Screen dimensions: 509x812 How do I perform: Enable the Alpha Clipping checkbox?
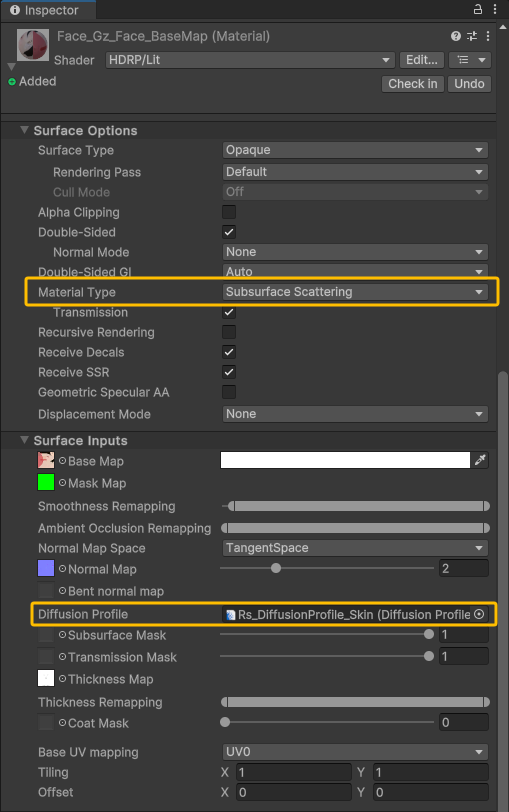229,212
